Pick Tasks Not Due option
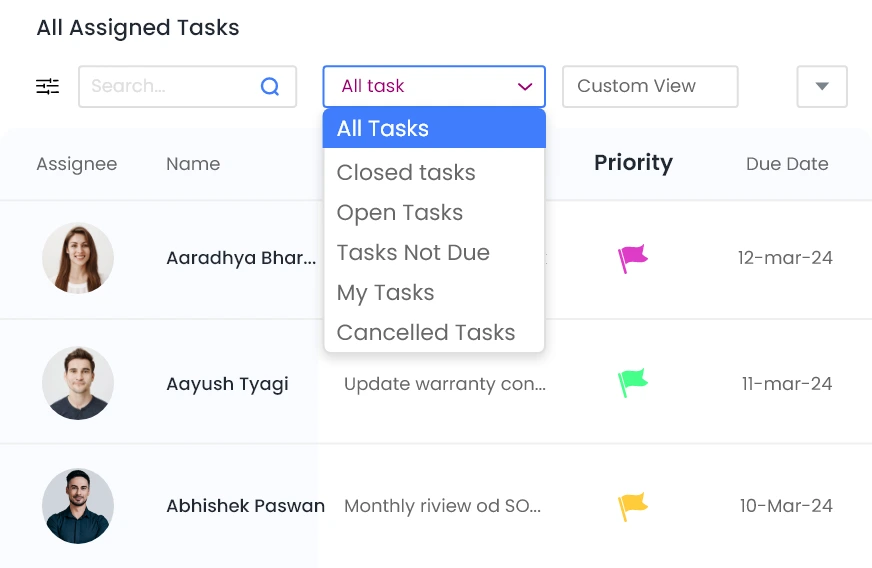This screenshot has height=568, width=872. [413, 253]
